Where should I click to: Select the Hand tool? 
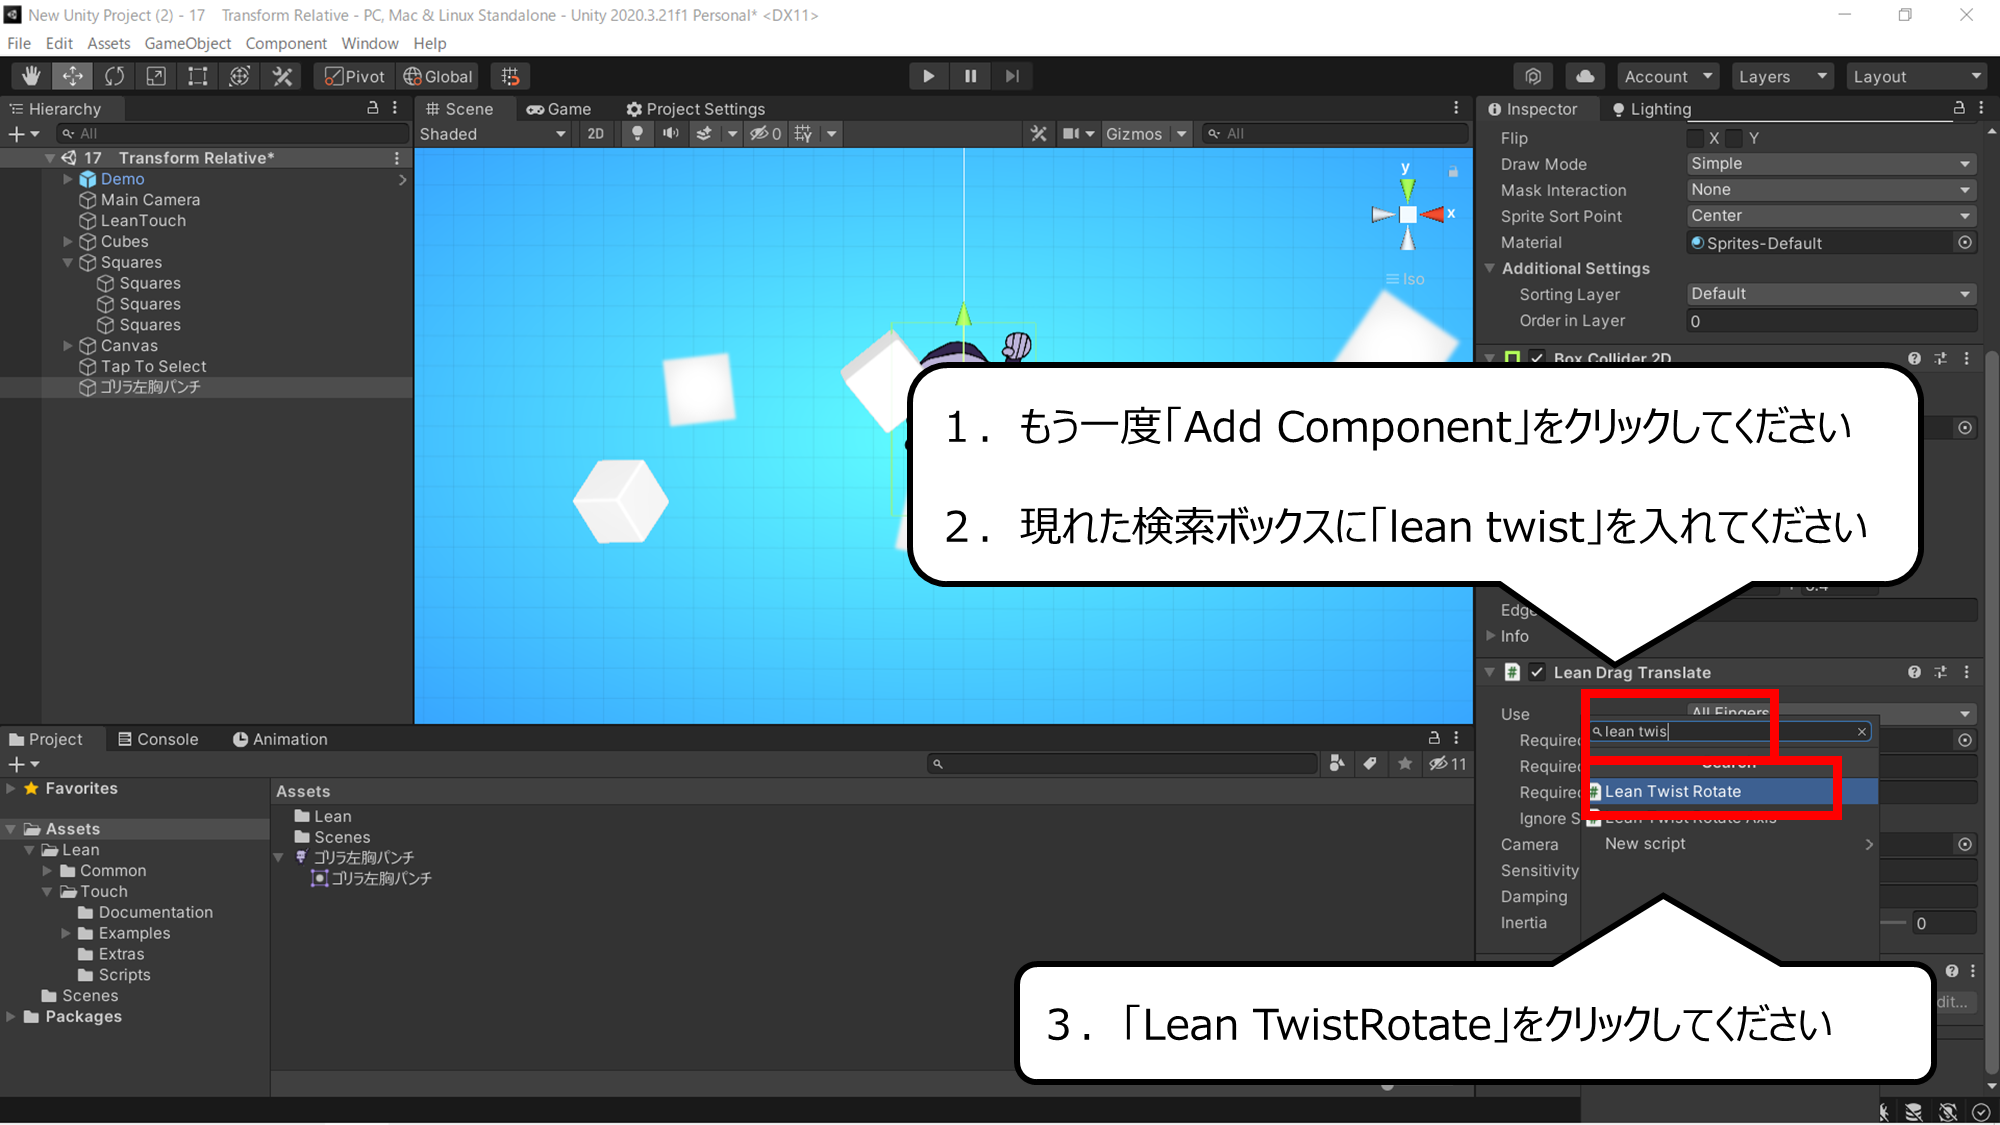click(x=31, y=76)
